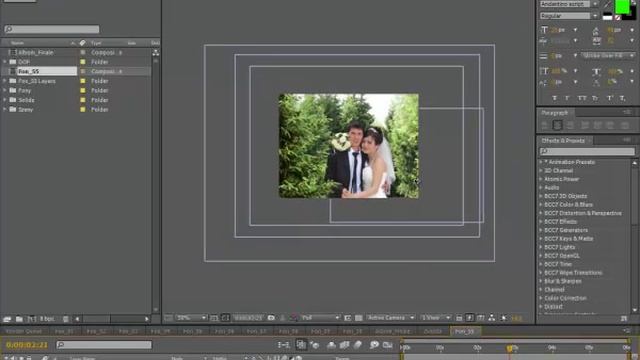640x360 pixels.
Task: Select the Album_Finale composition in Project panel
Action: [36, 53]
